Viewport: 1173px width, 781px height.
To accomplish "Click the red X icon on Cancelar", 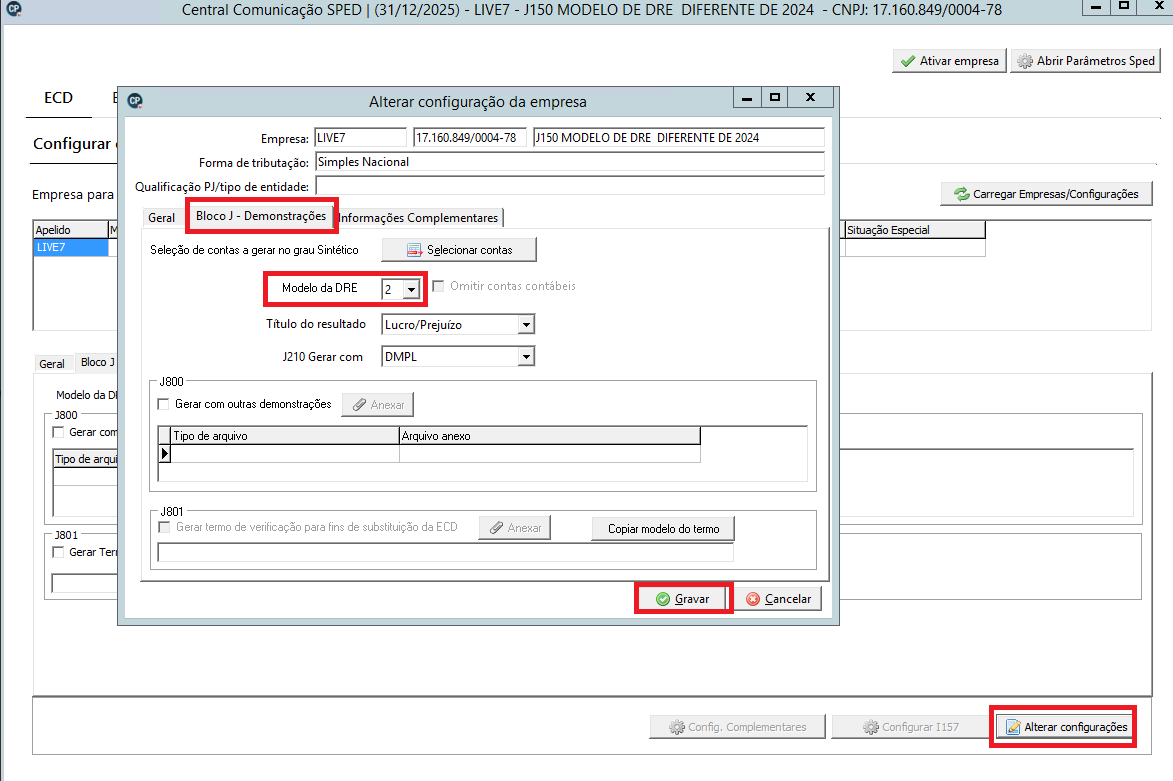I will click(x=753, y=599).
